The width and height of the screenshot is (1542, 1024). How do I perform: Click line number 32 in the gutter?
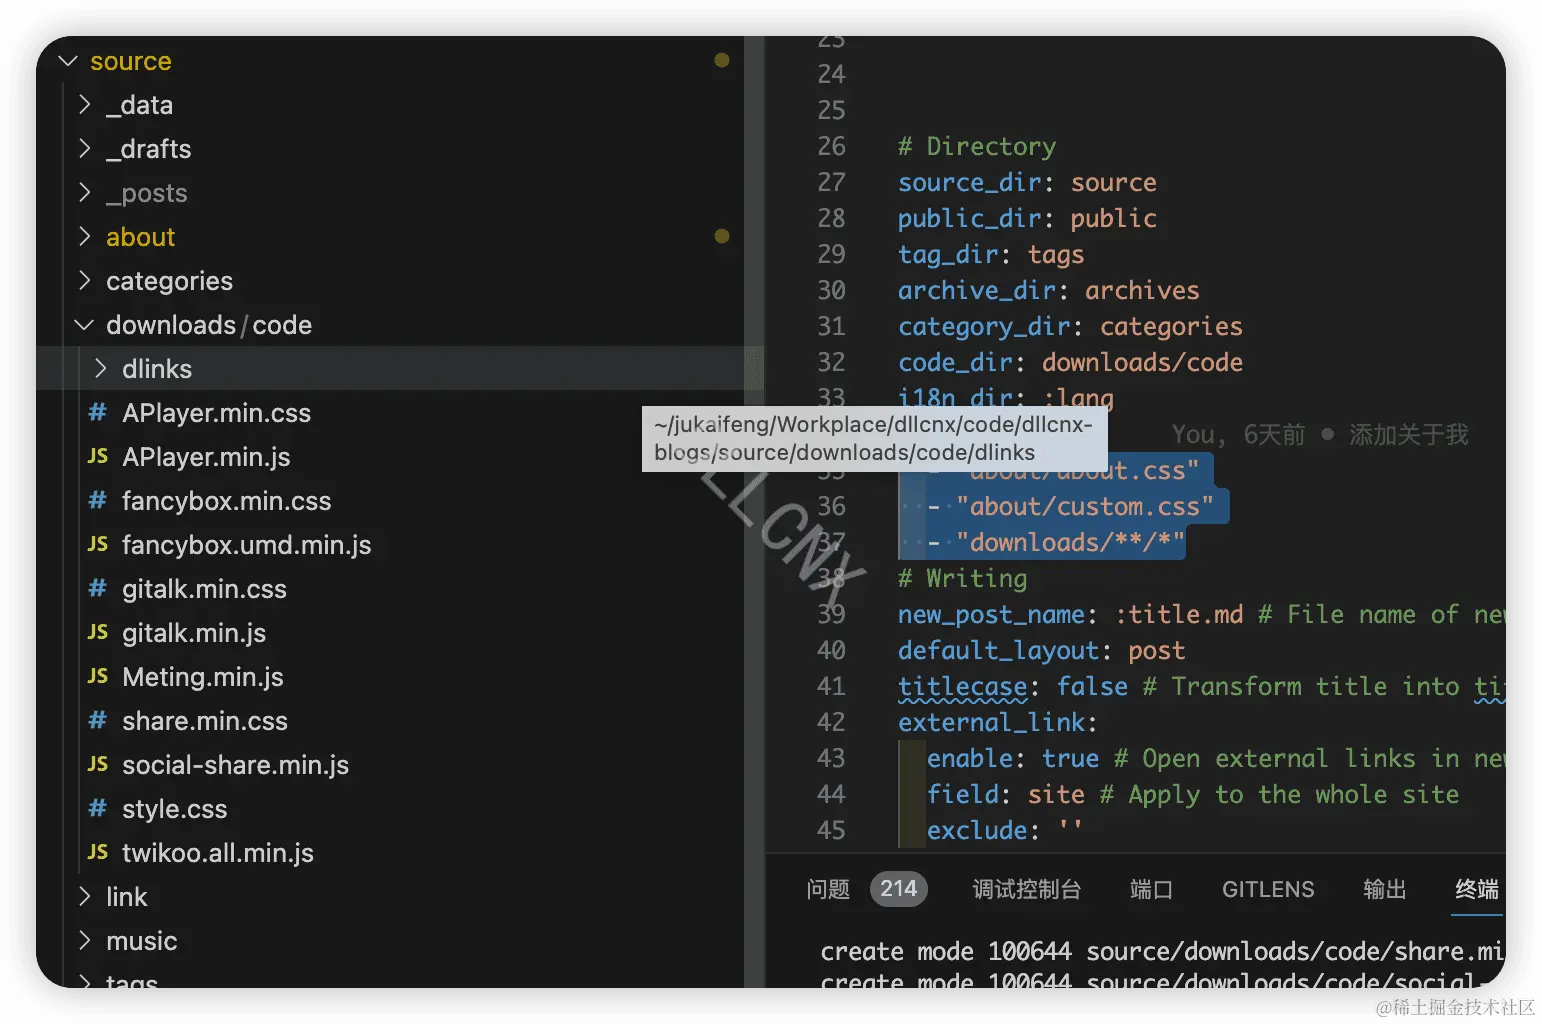coord(831,362)
